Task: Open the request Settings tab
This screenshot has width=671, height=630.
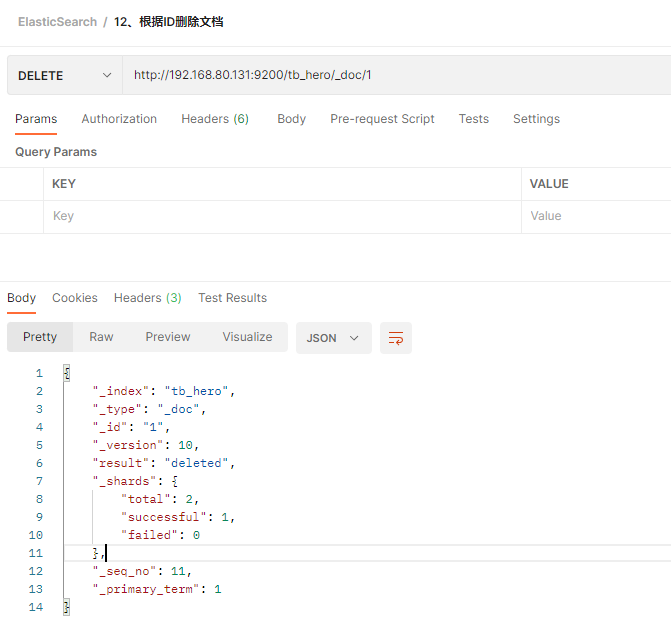Action: pyautogui.click(x=536, y=119)
